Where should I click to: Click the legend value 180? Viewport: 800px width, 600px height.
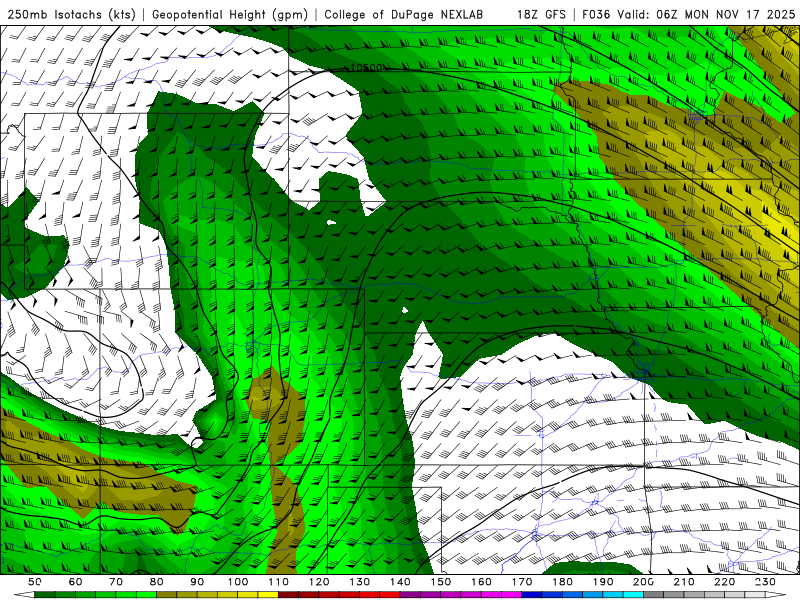click(563, 582)
